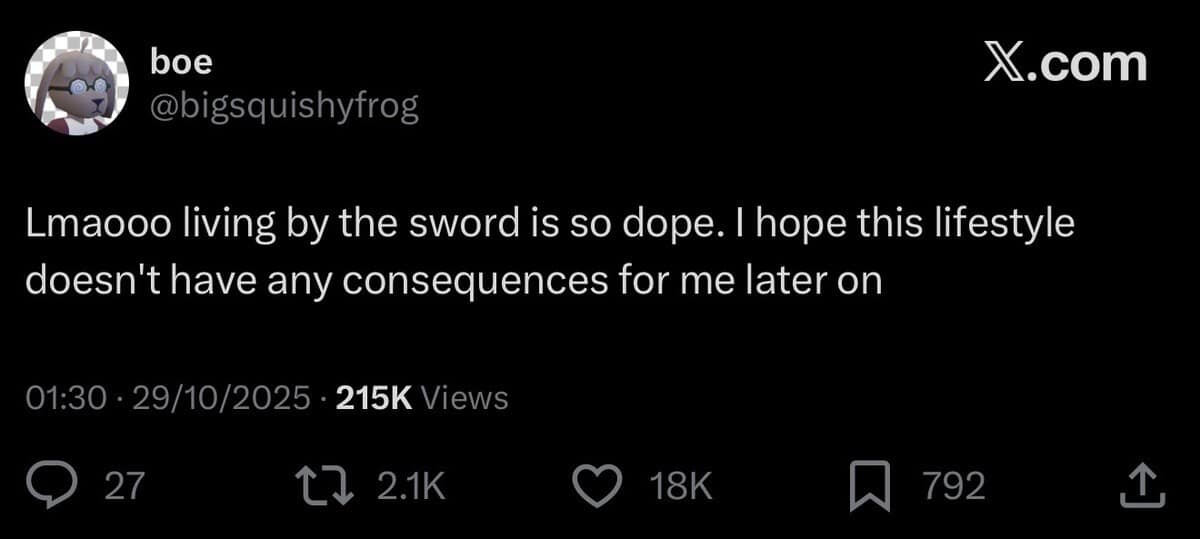The width and height of the screenshot is (1200, 539).
Task: Click the bookmark count 792
Action: point(953,486)
